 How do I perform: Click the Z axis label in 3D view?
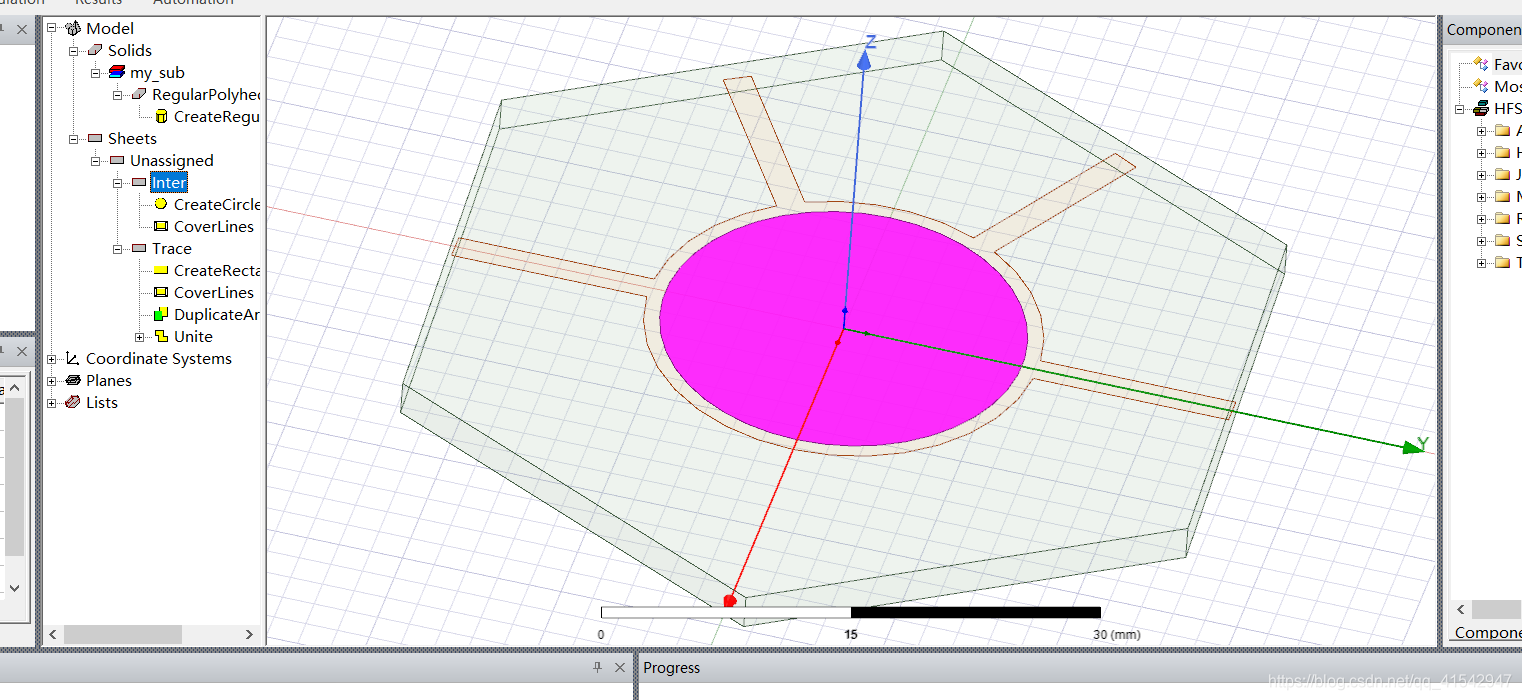pos(871,42)
